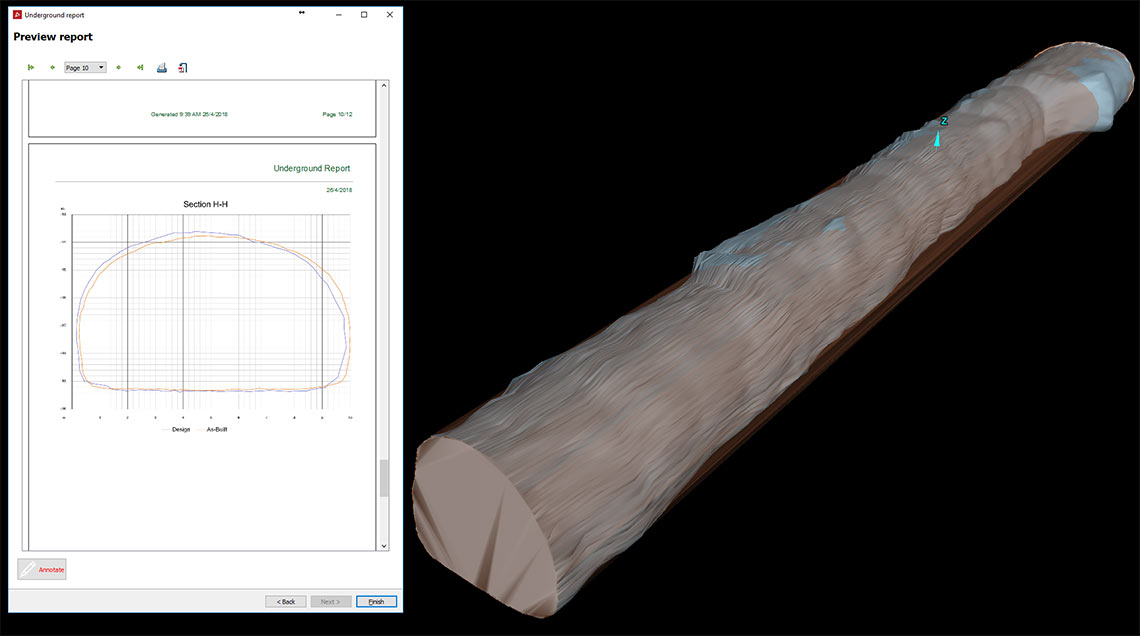The height and width of the screenshot is (636, 1140).
Task: Go to the previous page arrow icon
Action: 52,67
